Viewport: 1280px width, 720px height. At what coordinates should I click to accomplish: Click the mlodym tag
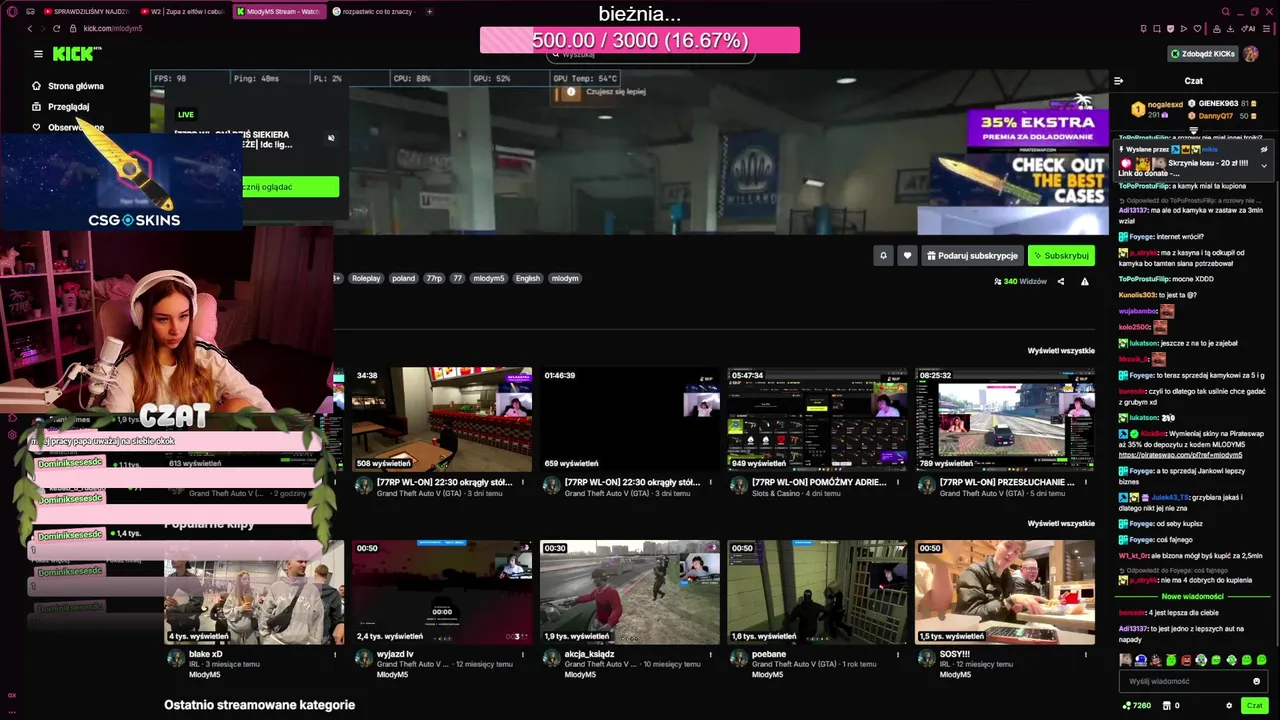[x=565, y=279]
